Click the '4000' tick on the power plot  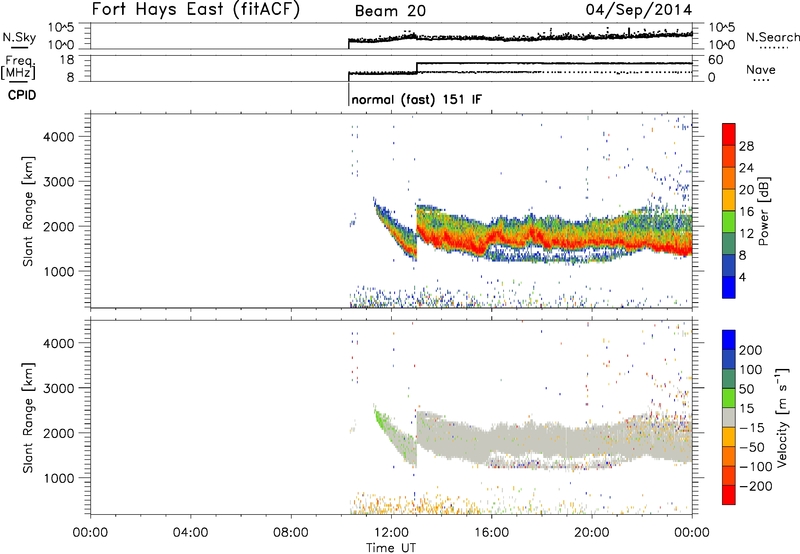pos(58,137)
